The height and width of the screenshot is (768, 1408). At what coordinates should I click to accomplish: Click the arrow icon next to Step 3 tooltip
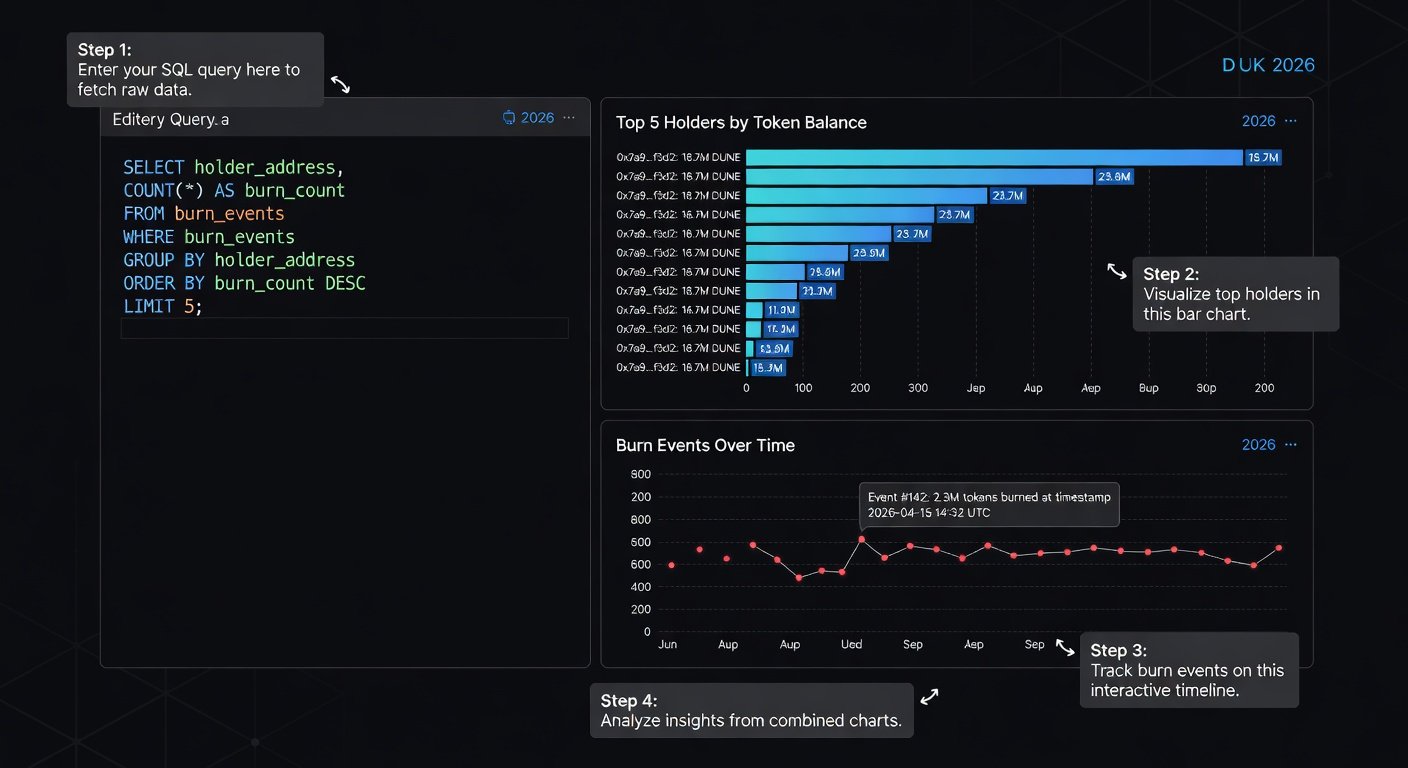[x=1065, y=648]
